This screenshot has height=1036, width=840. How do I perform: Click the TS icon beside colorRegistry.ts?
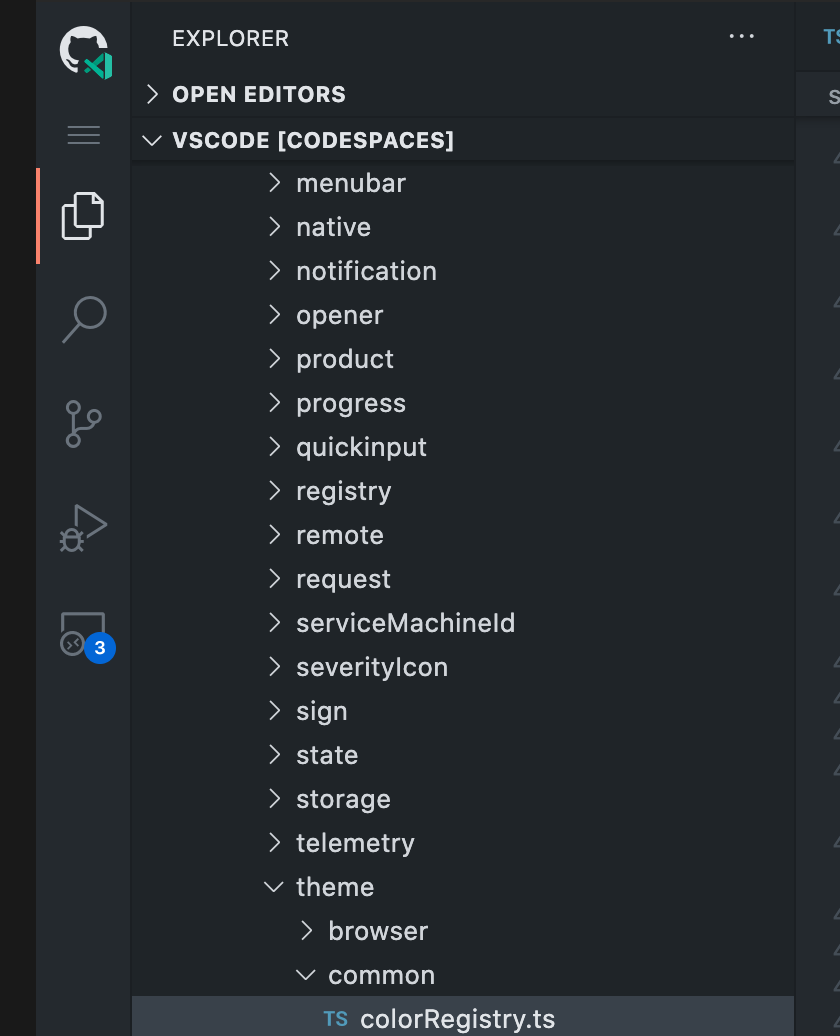pyautogui.click(x=336, y=1017)
